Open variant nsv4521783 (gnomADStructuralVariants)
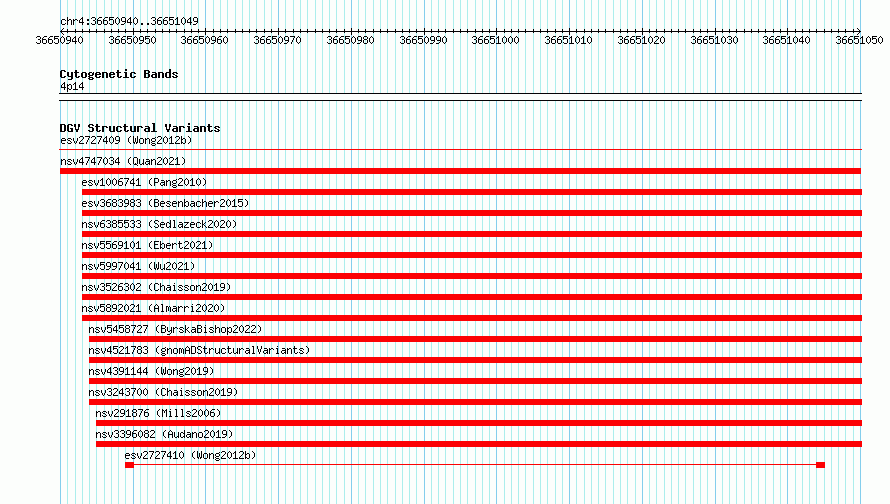890x504 pixels. coord(199,350)
